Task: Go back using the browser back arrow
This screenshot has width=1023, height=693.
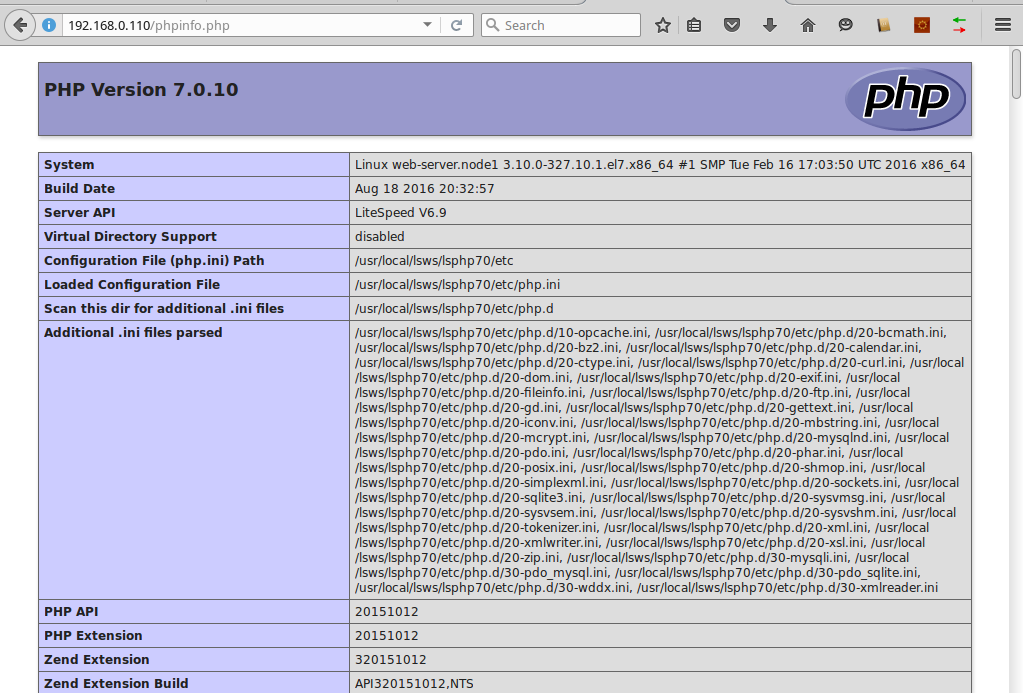Action: [20, 25]
